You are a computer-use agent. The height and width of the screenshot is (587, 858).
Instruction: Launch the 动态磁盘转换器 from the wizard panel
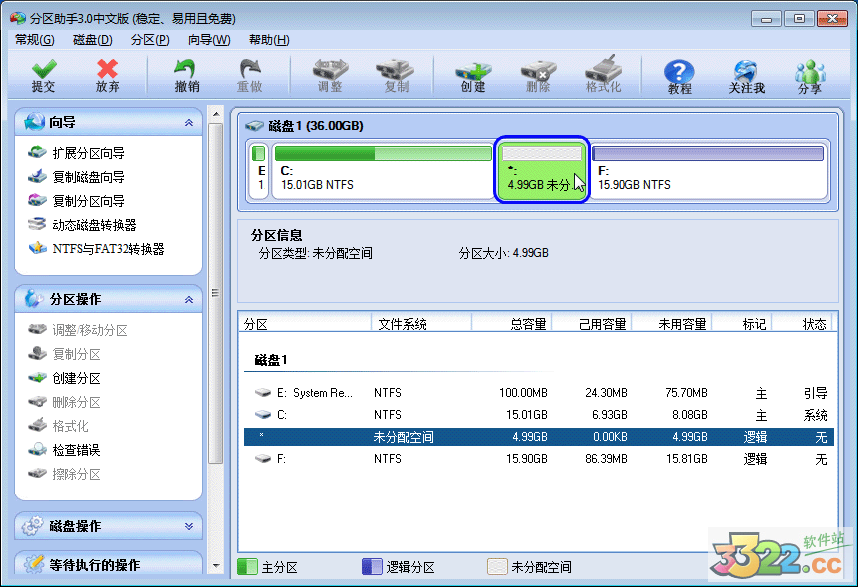[x=94, y=225]
